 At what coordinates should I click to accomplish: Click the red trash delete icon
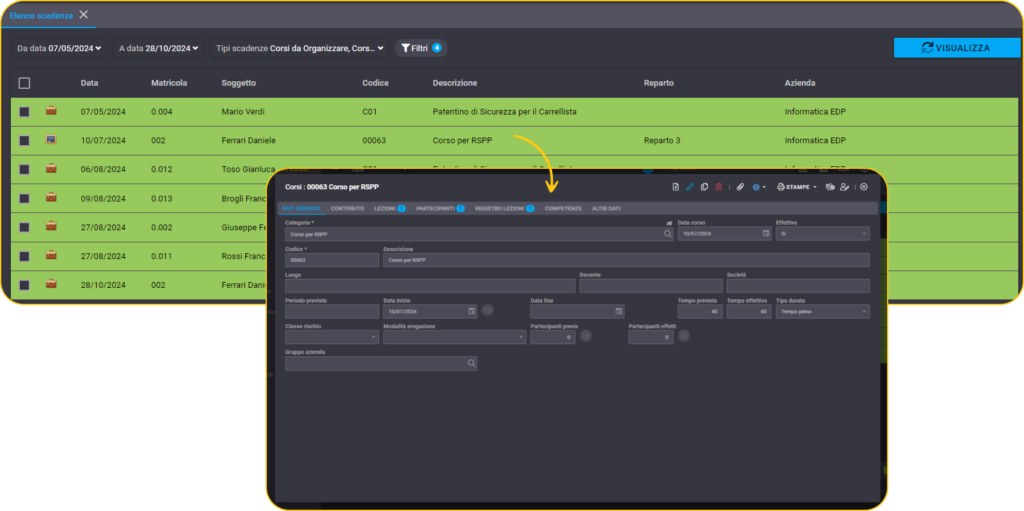click(718, 187)
